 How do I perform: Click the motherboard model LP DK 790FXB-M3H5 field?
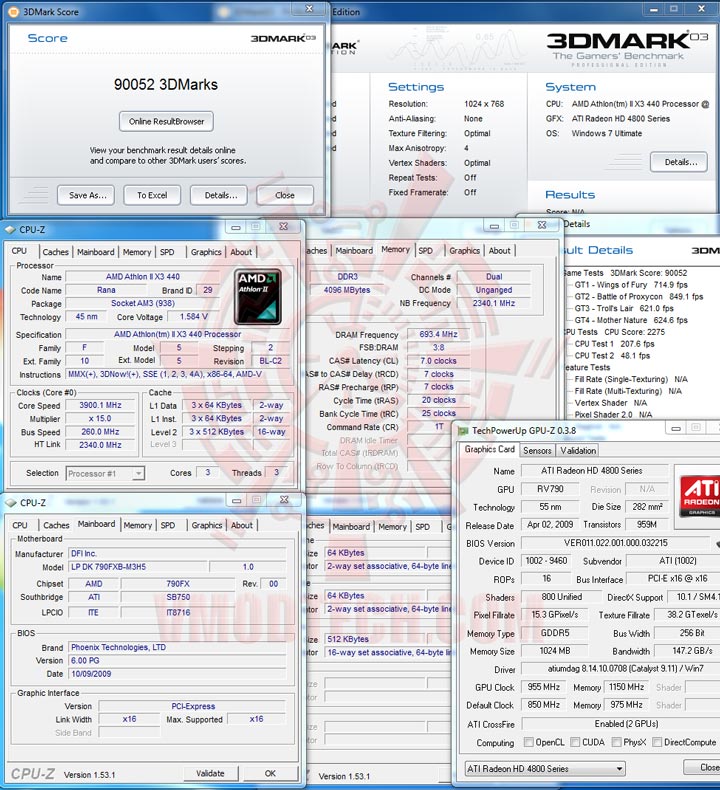click(x=137, y=567)
